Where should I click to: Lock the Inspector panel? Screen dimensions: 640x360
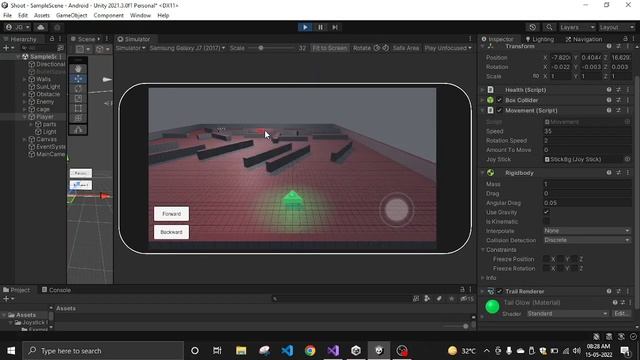(625, 39)
